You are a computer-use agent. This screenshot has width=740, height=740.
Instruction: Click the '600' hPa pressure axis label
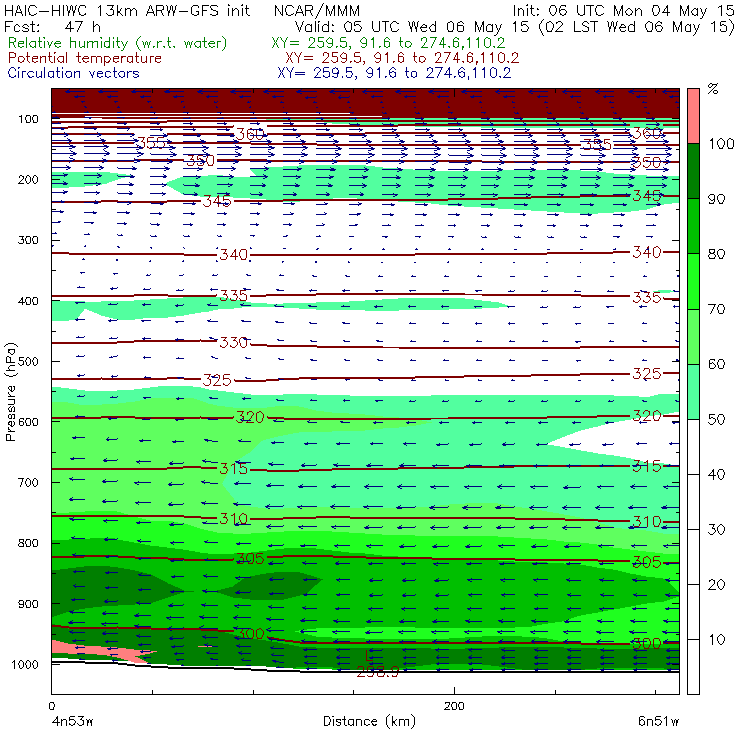click(28, 422)
